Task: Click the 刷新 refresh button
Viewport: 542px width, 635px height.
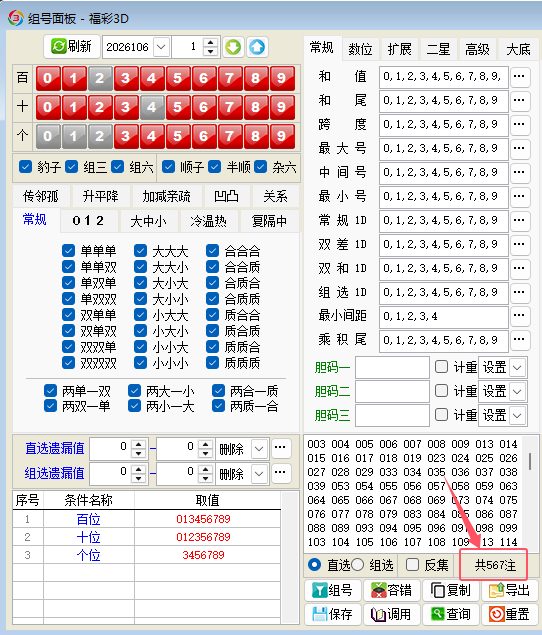Action: tap(72, 47)
